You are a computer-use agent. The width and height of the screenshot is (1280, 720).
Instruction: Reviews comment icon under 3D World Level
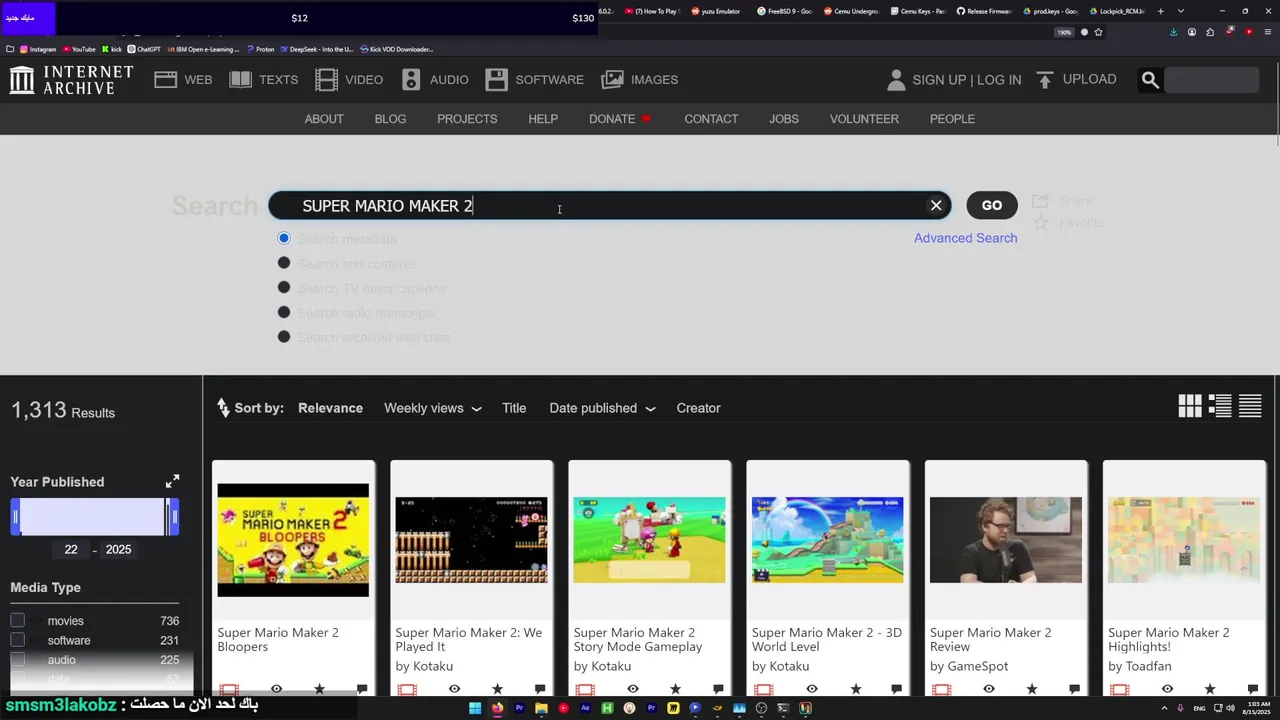[896, 689]
